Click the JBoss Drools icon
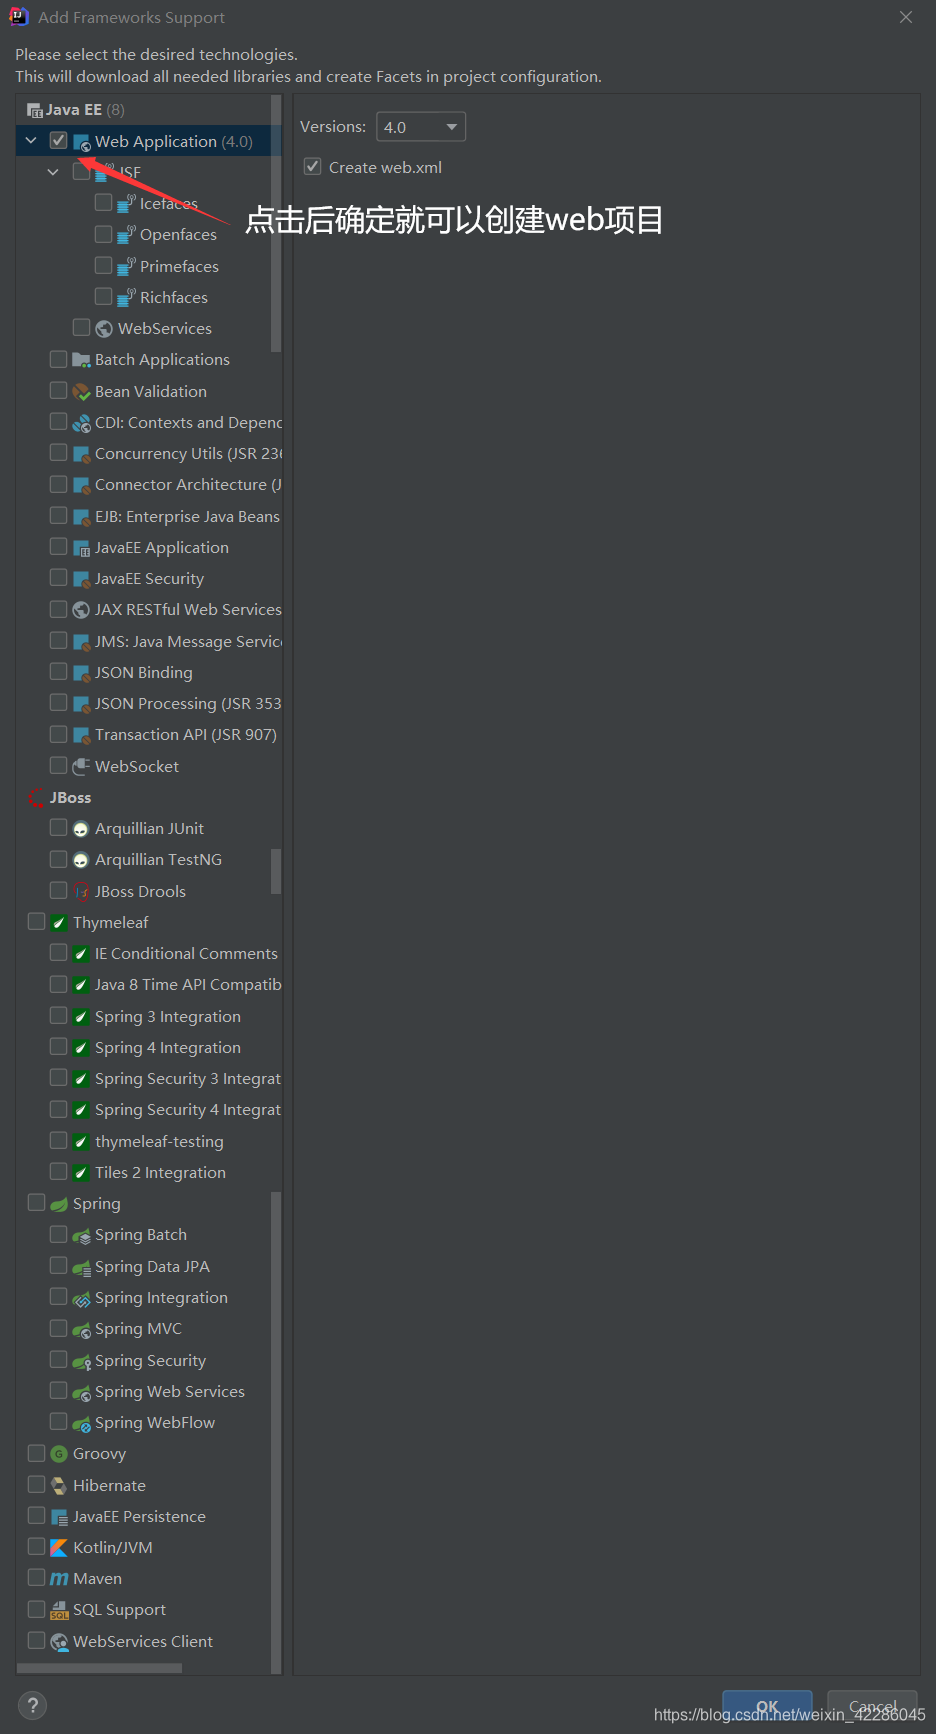Image resolution: width=936 pixels, height=1734 pixels. tap(82, 892)
